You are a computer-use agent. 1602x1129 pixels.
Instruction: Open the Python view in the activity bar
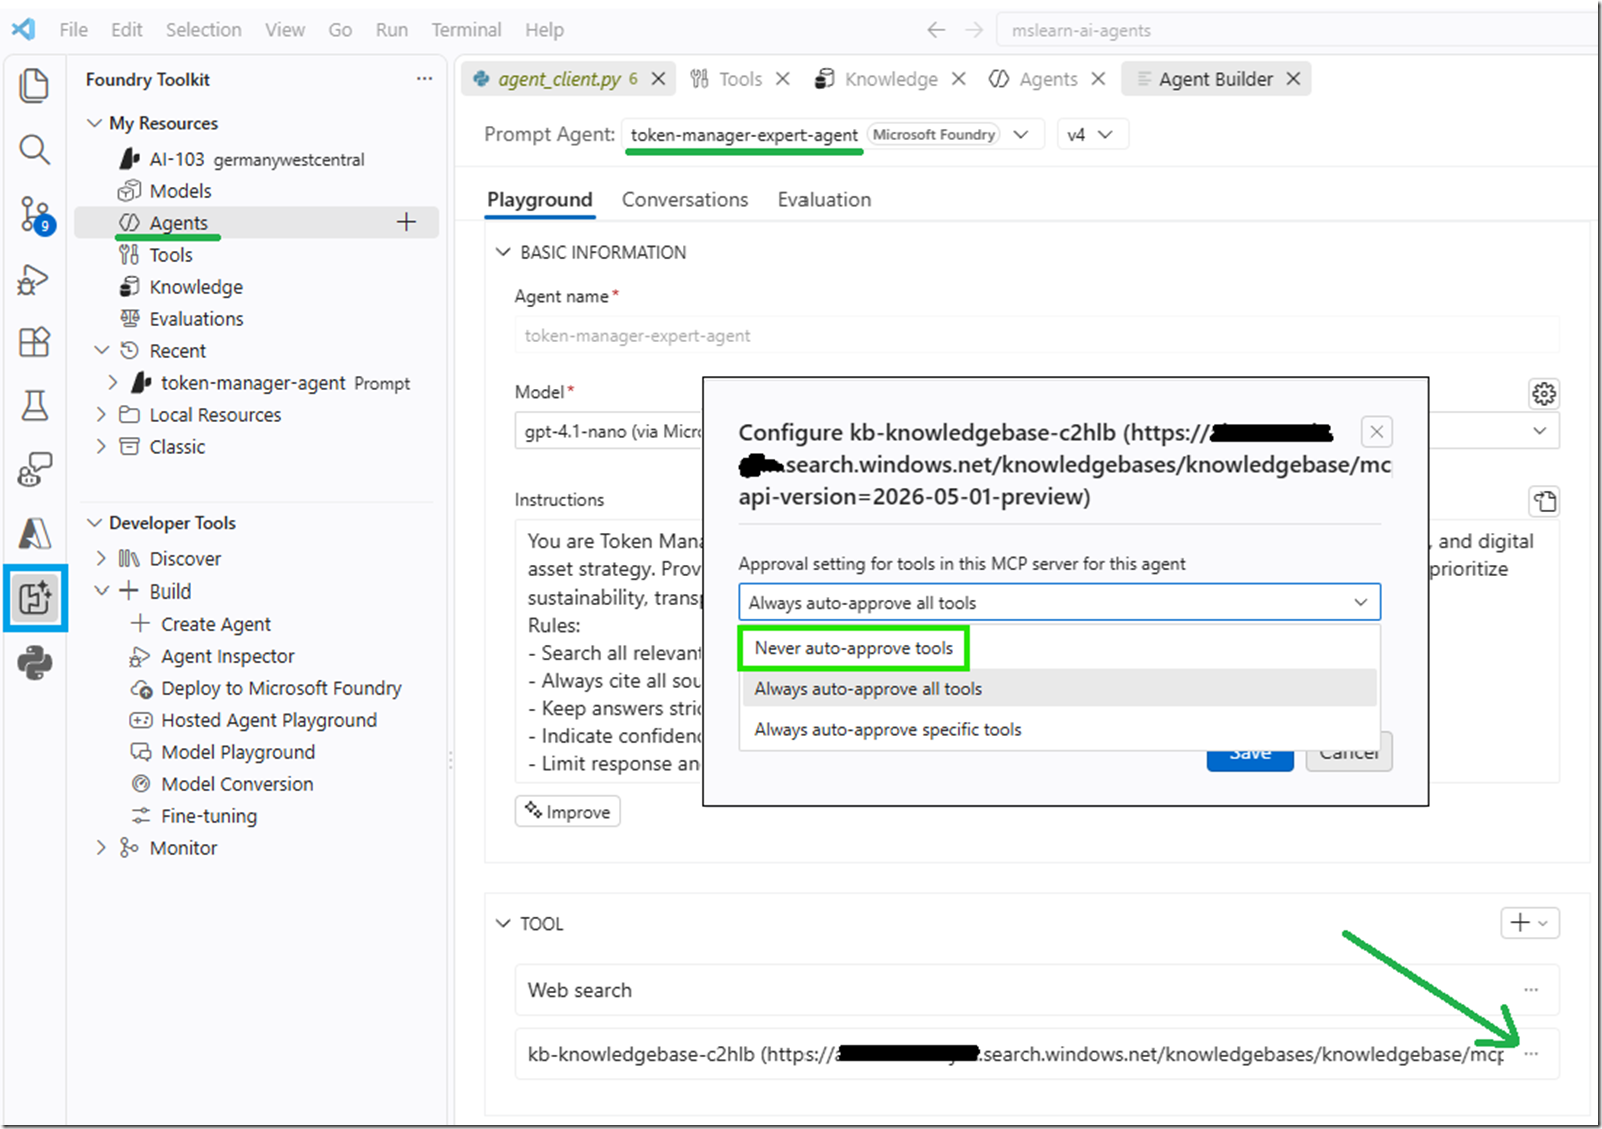(x=34, y=663)
